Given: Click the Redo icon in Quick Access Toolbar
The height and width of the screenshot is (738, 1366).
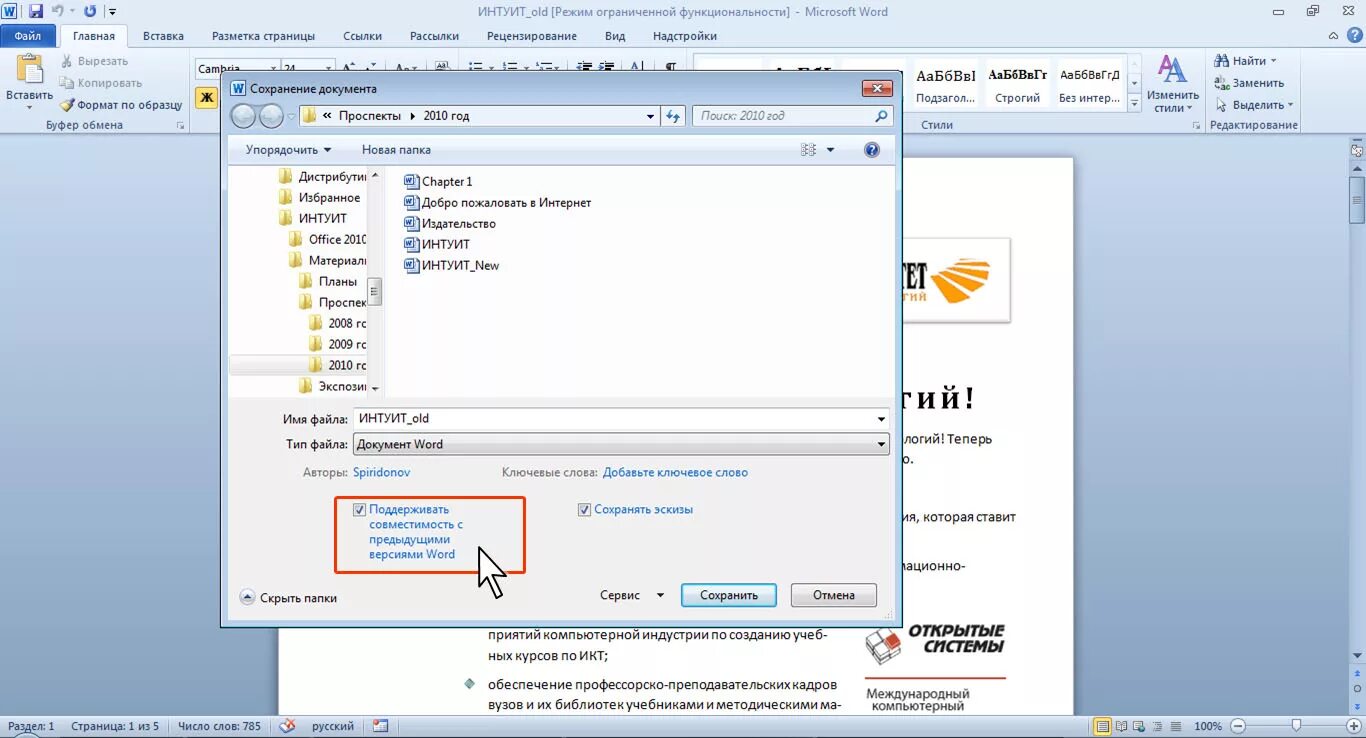Looking at the screenshot, I should [90, 12].
